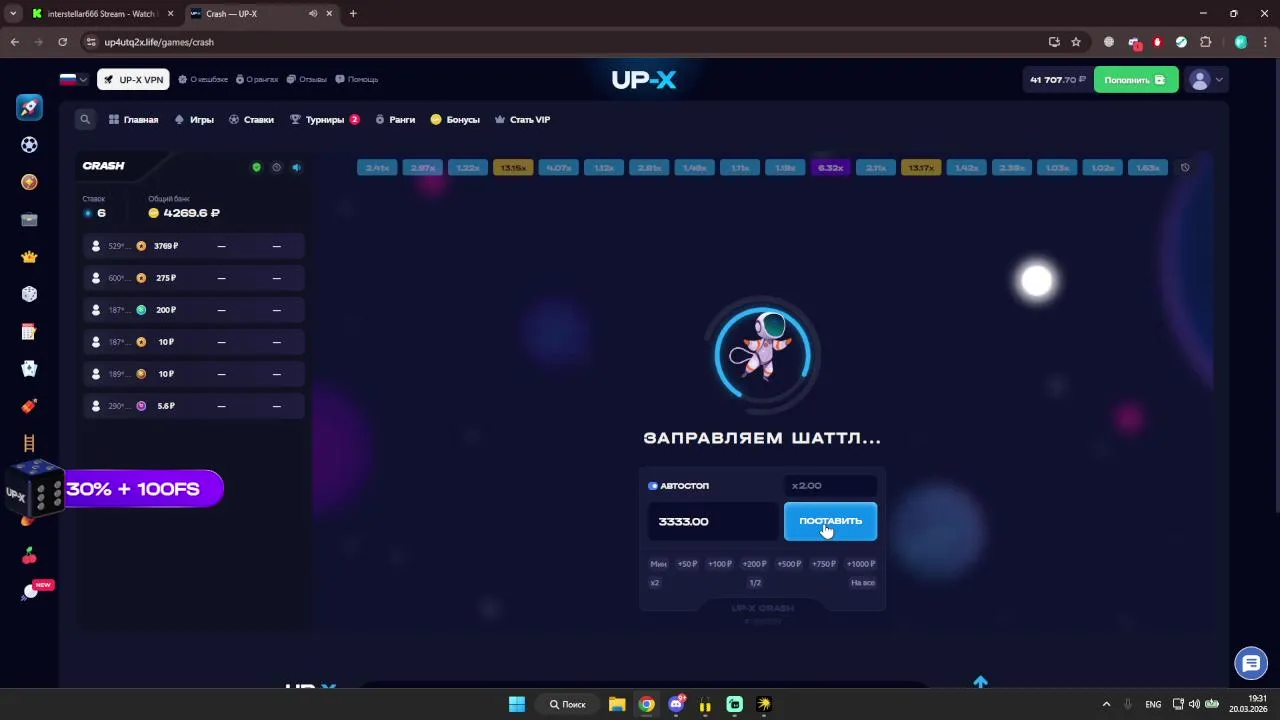
Task: Open the Игры menu item
Action: (x=194, y=119)
